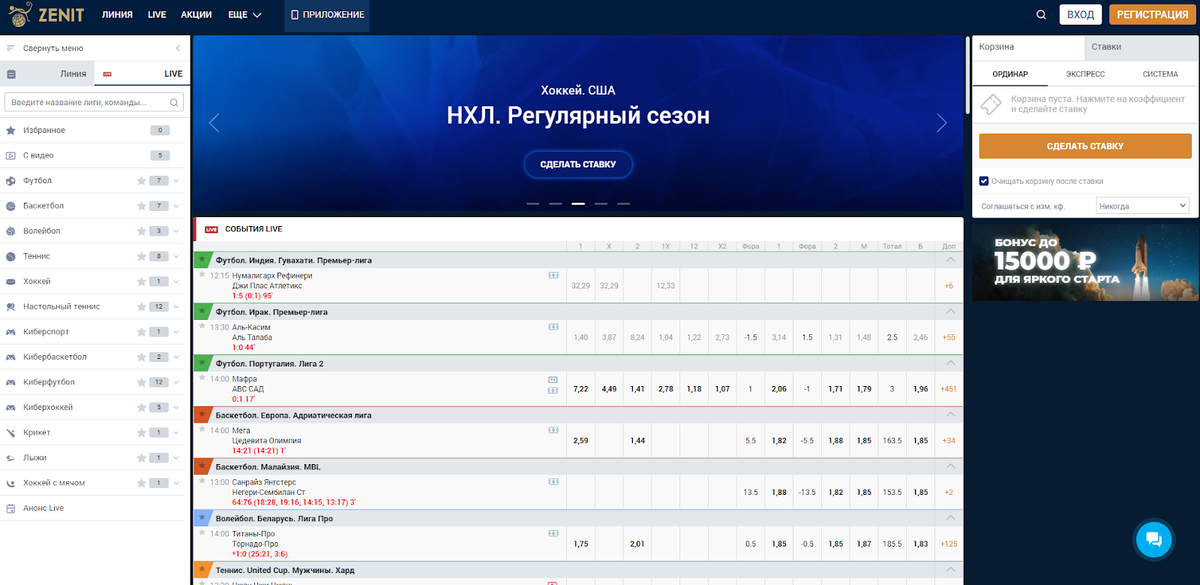Expand Волейбол category chevron in sidebar
Screen dimensions: 1200x585
point(176,231)
